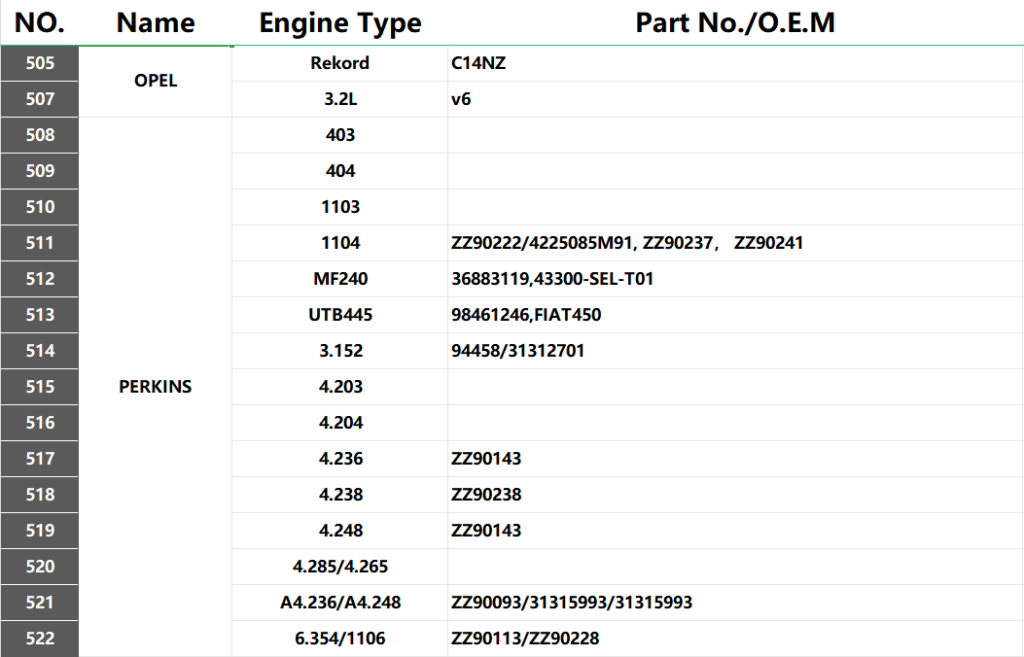Click the "ZZ90238" part number cell
This screenshot has height=657, width=1024.
point(735,494)
